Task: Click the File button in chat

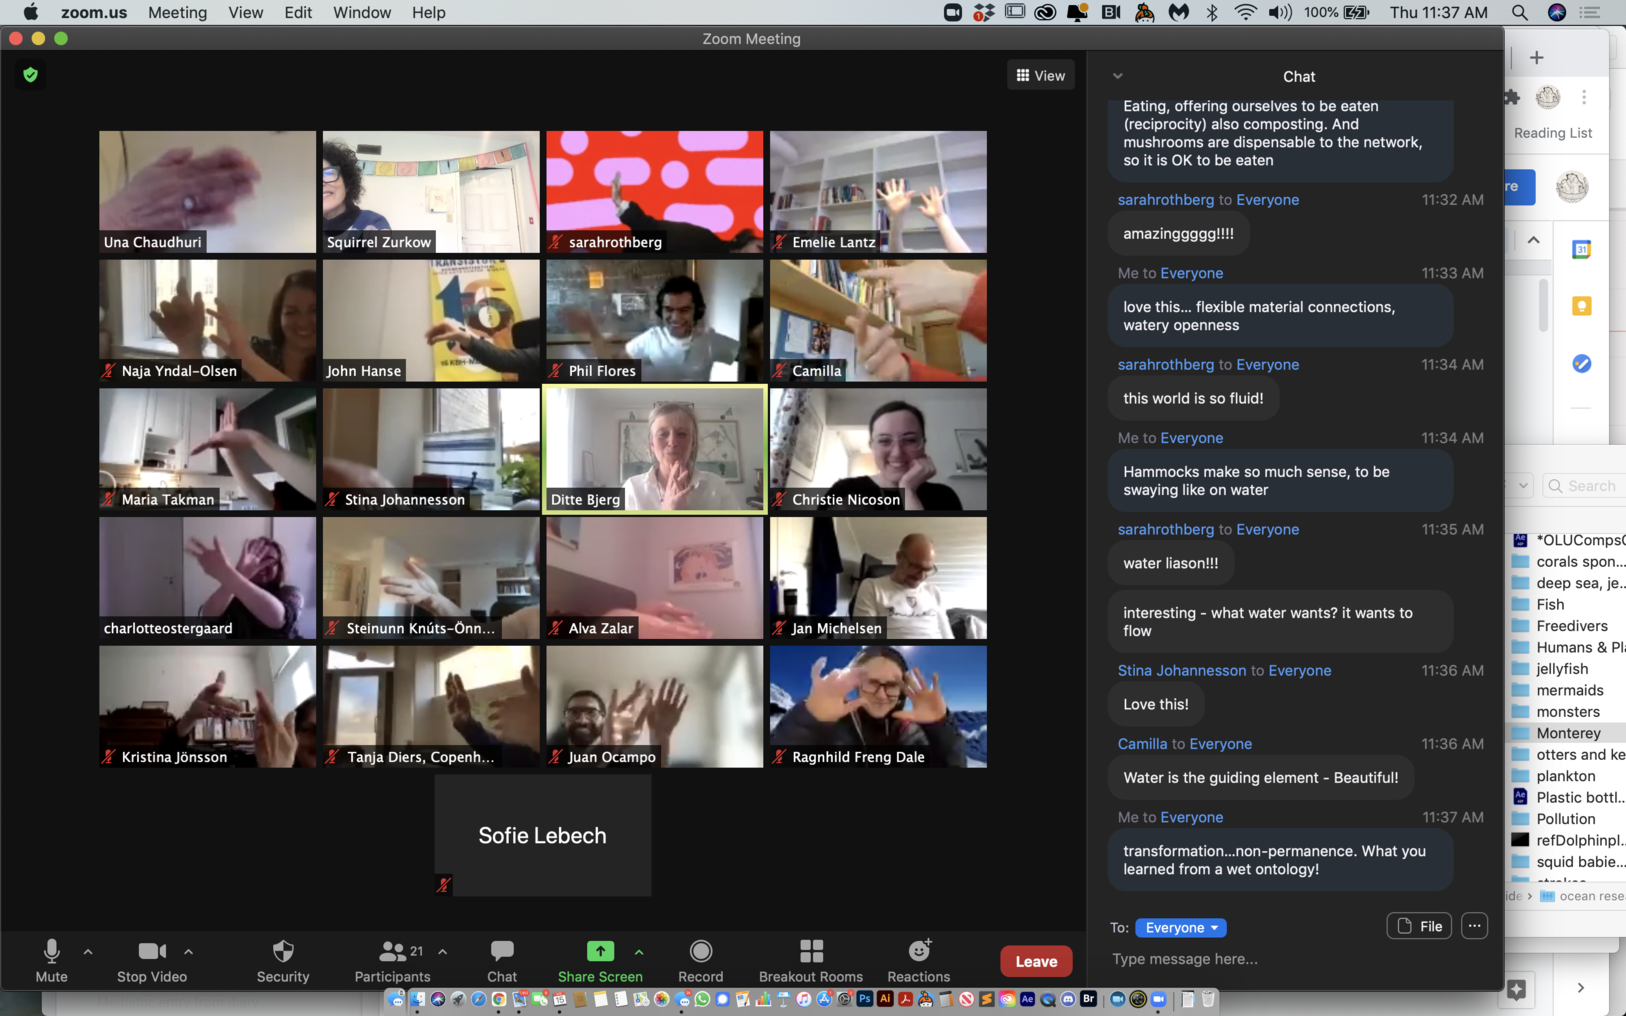Action: click(x=1419, y=926)
